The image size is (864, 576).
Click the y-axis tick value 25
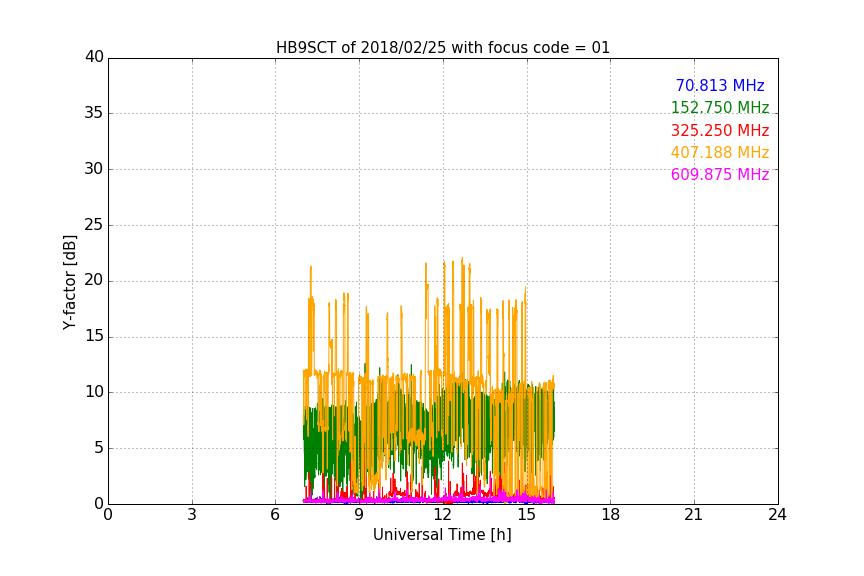pos(94,224)
